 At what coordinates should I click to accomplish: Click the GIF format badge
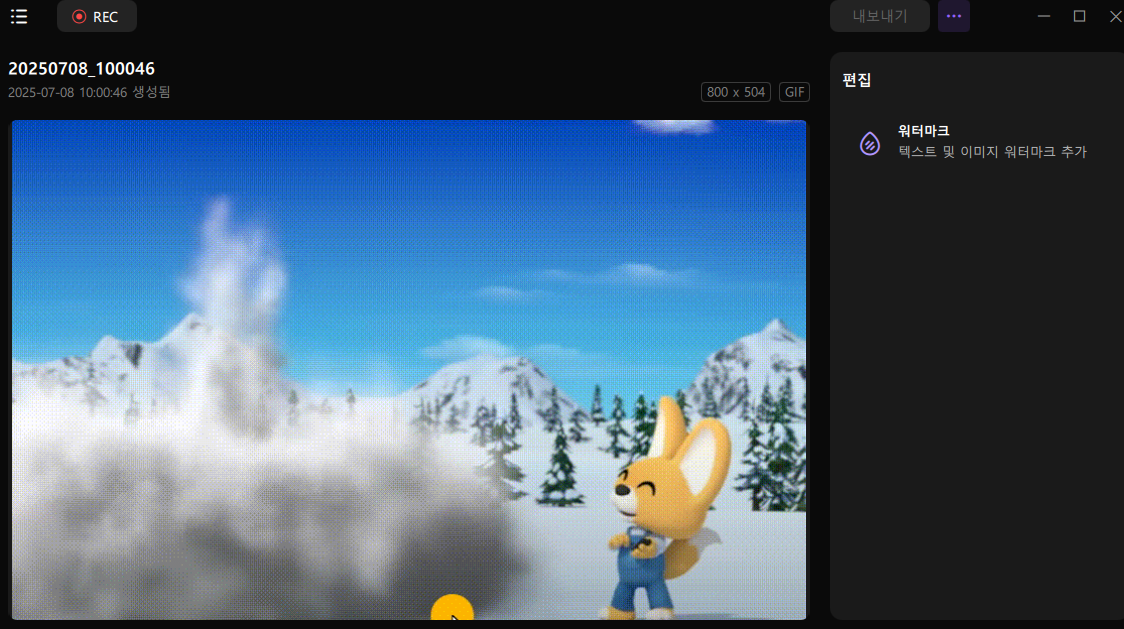pyautogui.click(x=794, y=92)
